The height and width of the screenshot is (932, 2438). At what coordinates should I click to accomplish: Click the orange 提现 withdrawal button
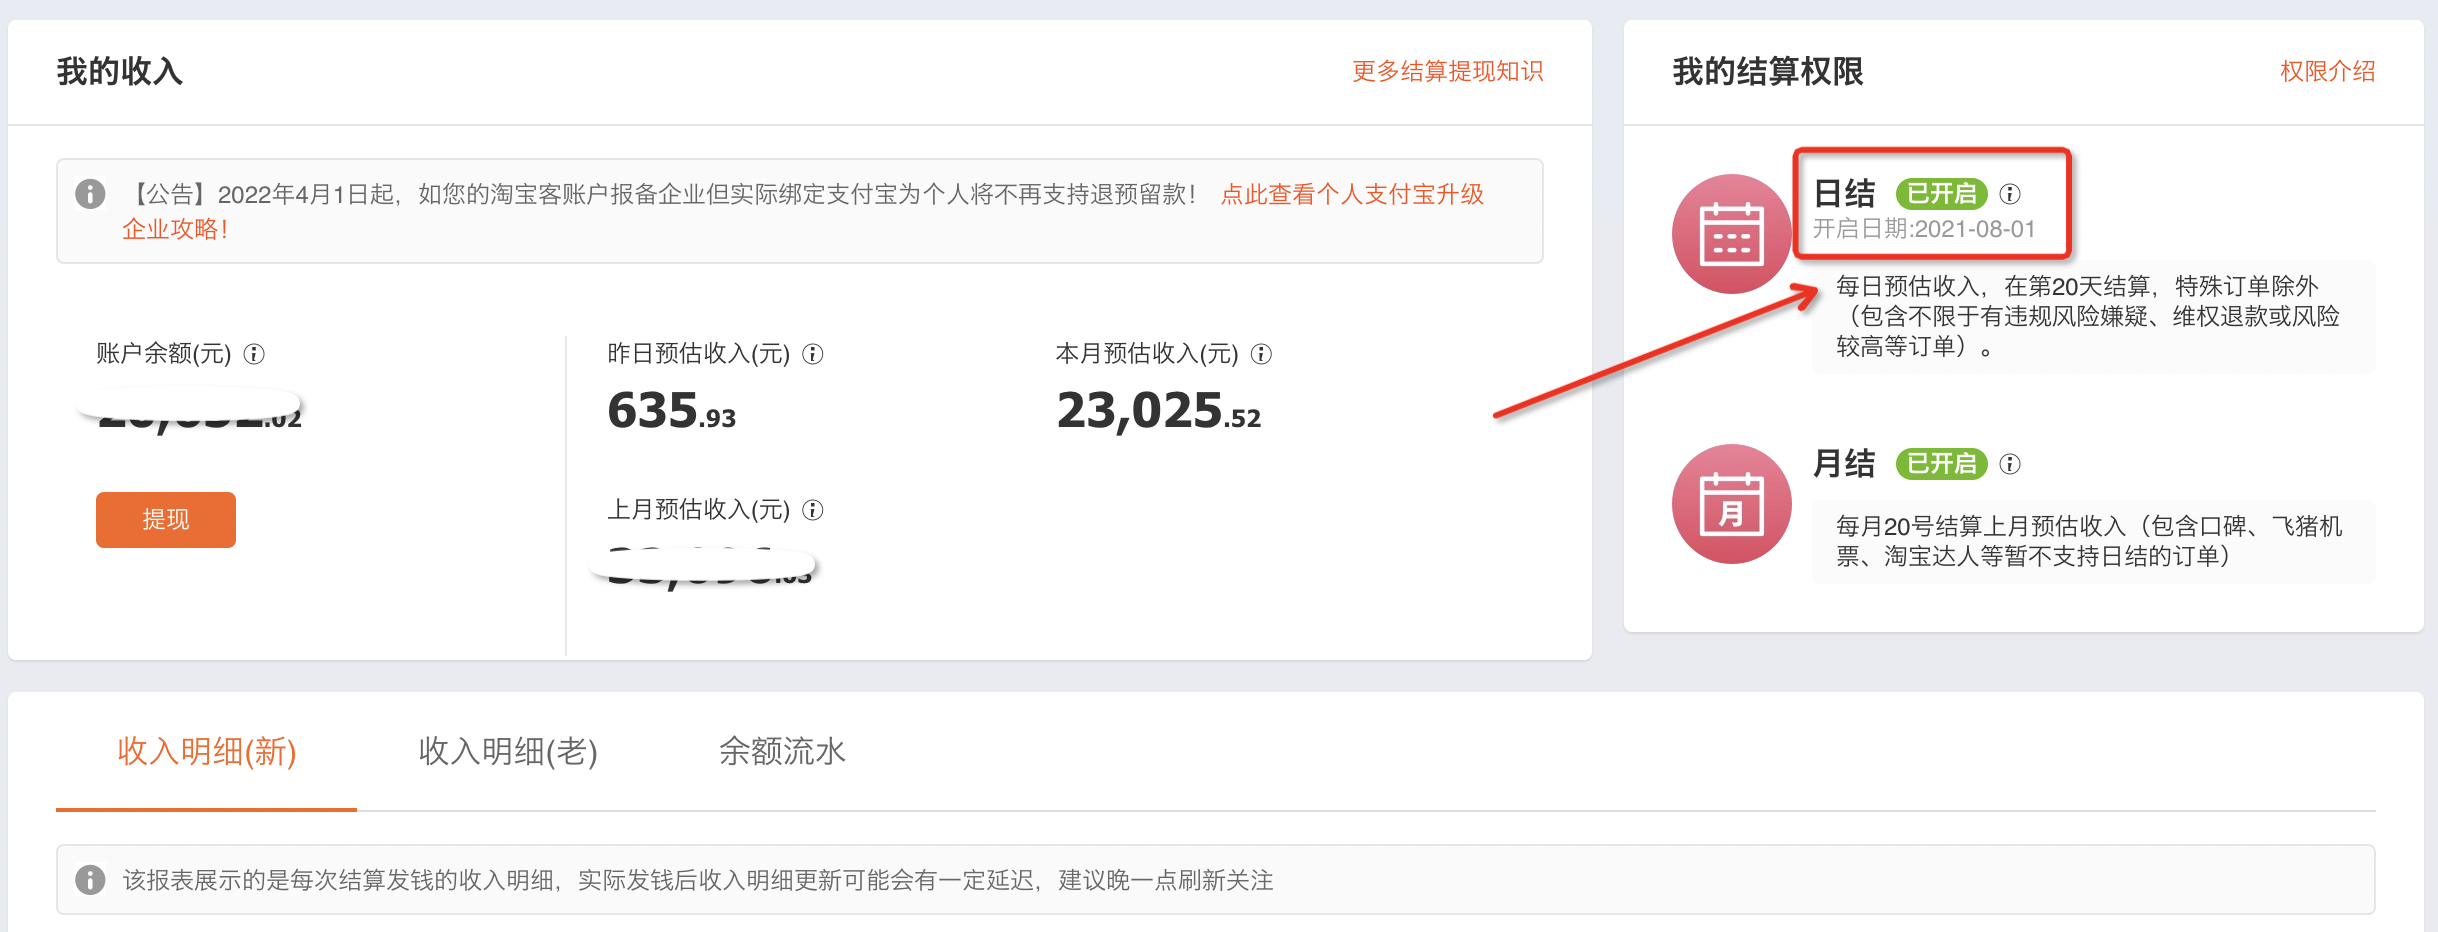pos(165,520)
